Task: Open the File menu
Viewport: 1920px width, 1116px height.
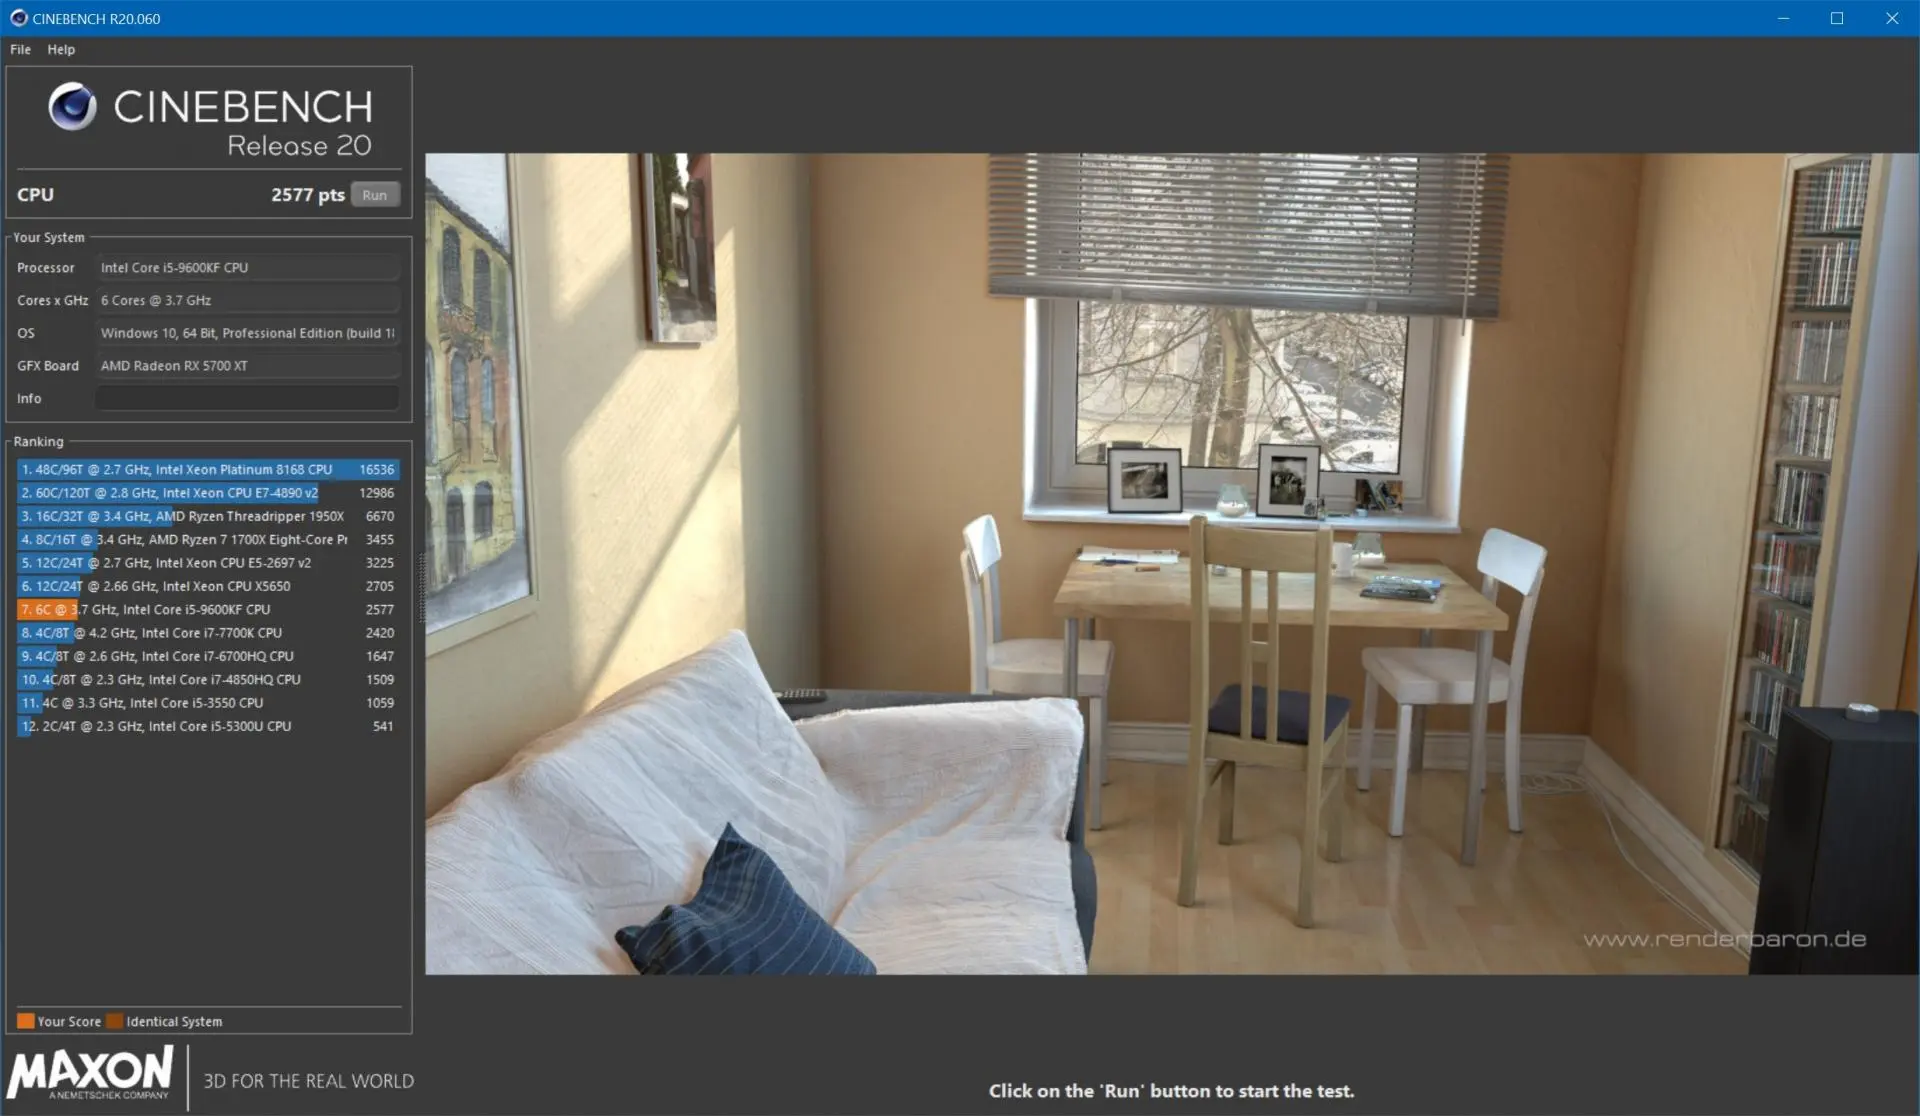Action: tap(20, 49)
